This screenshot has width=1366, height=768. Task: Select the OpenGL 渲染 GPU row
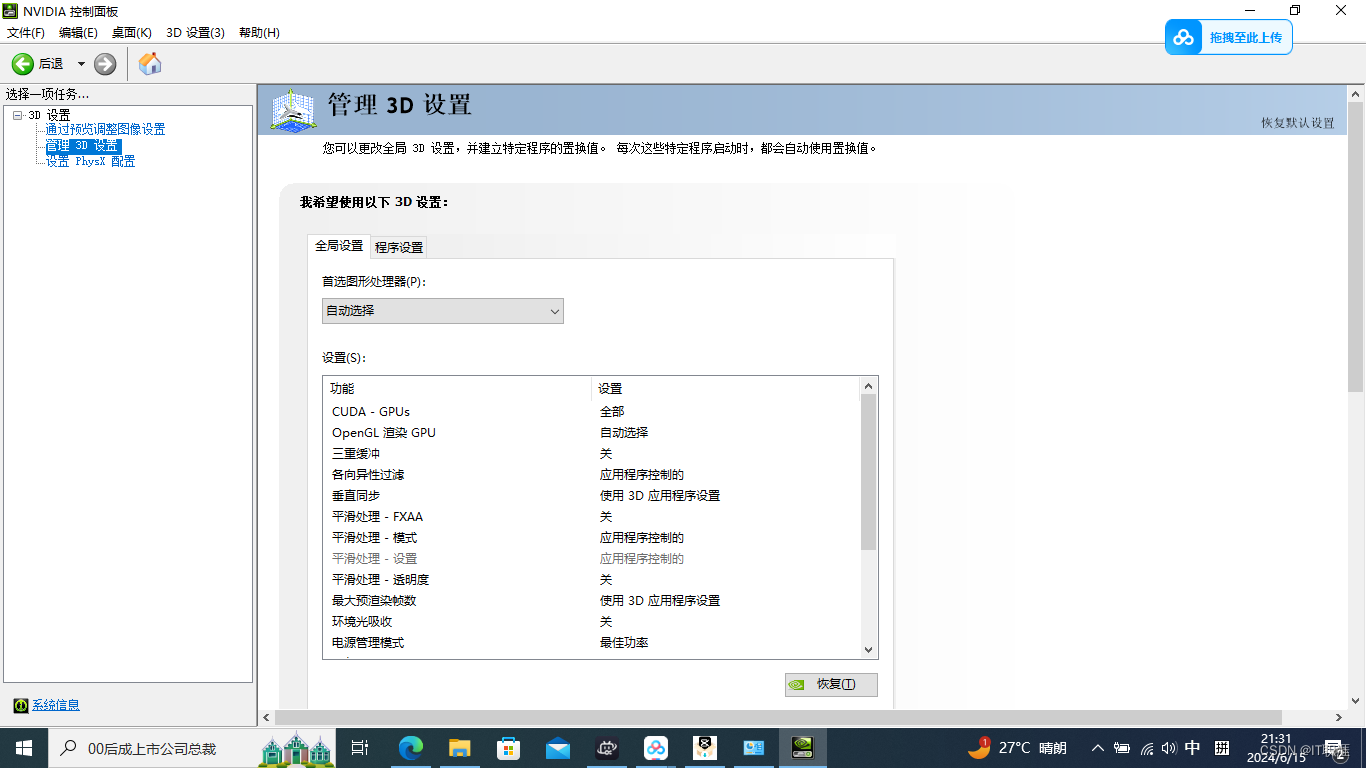[x=590, y=433]
